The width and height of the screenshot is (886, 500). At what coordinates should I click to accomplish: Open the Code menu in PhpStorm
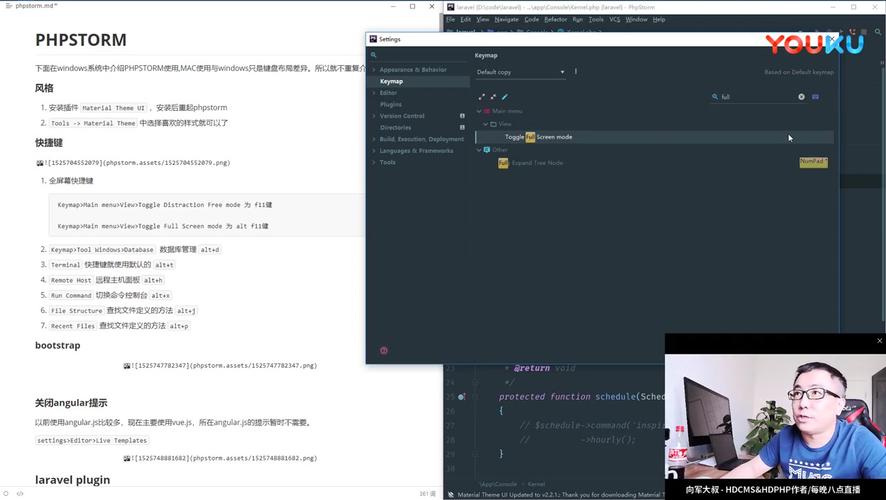(x=532, y=19)
